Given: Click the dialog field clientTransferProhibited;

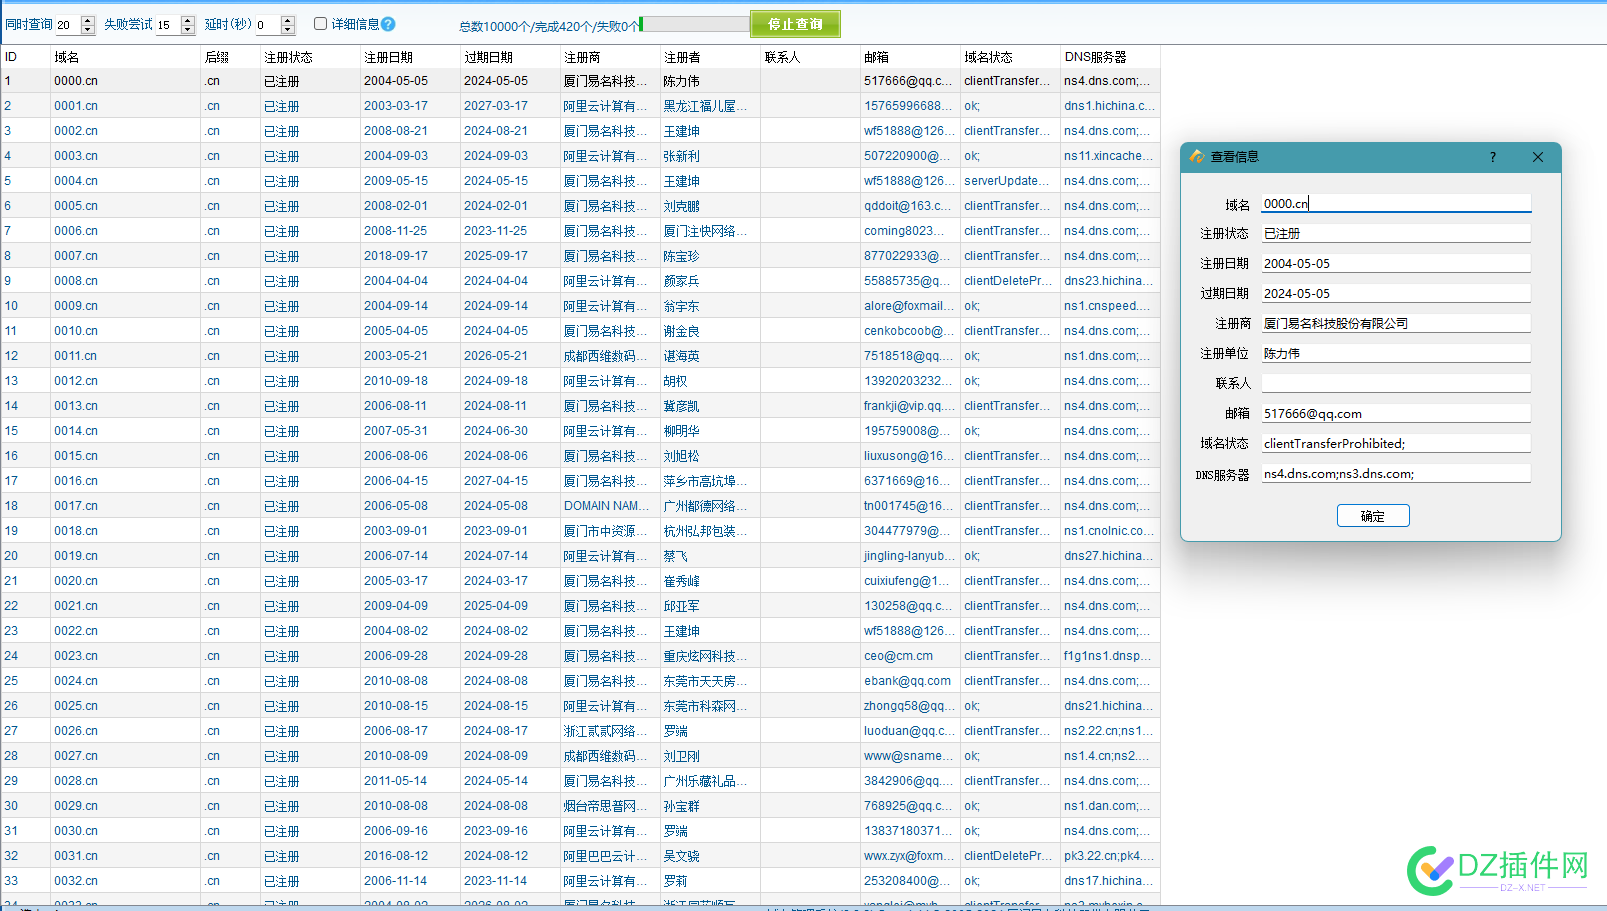Looking at the screenshot, I should coord(1396,443).
